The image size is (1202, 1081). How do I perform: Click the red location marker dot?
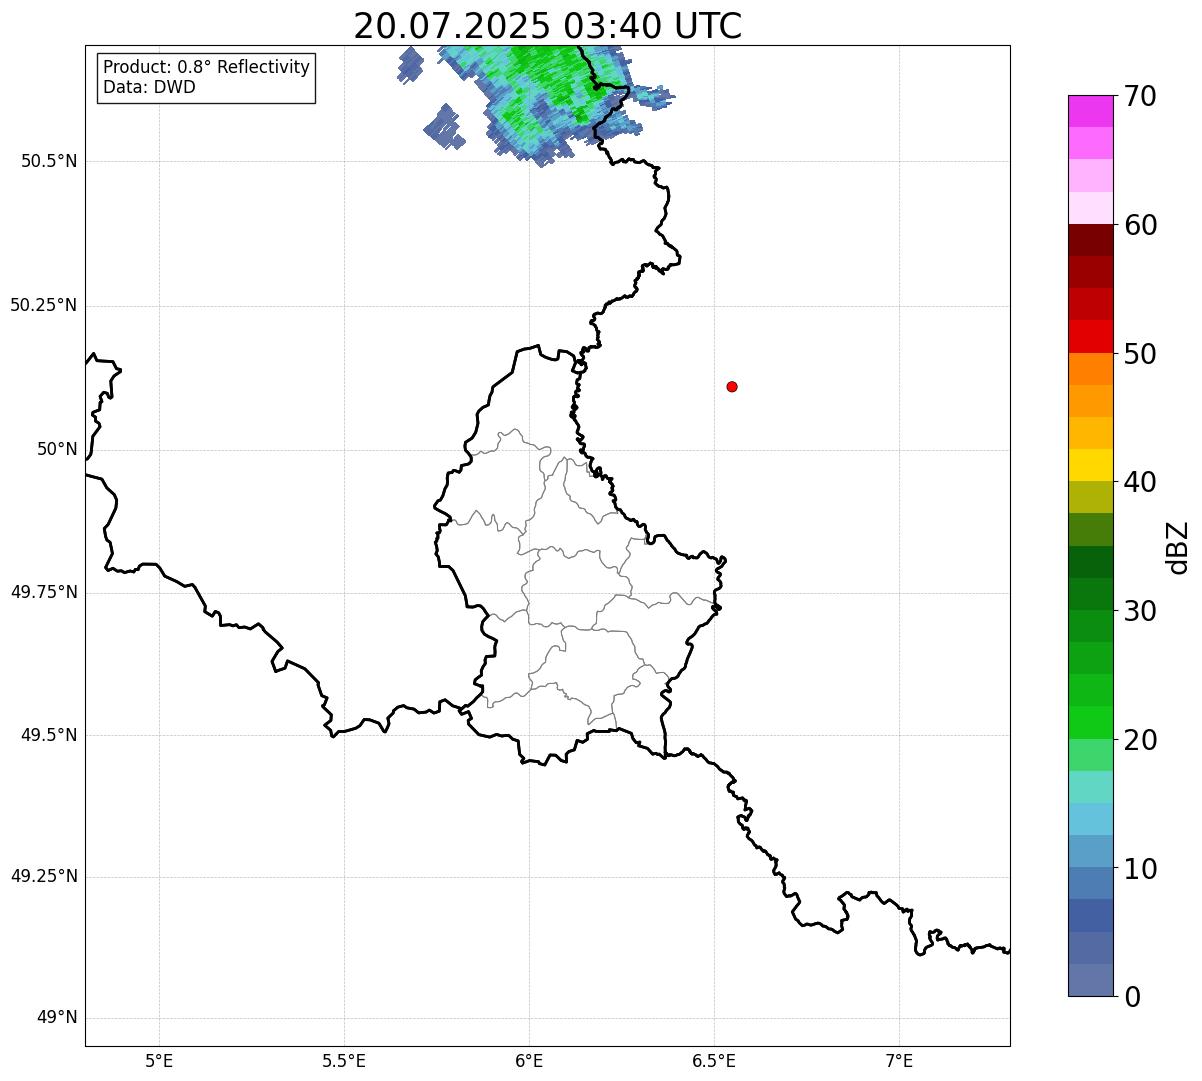point(732,386)
